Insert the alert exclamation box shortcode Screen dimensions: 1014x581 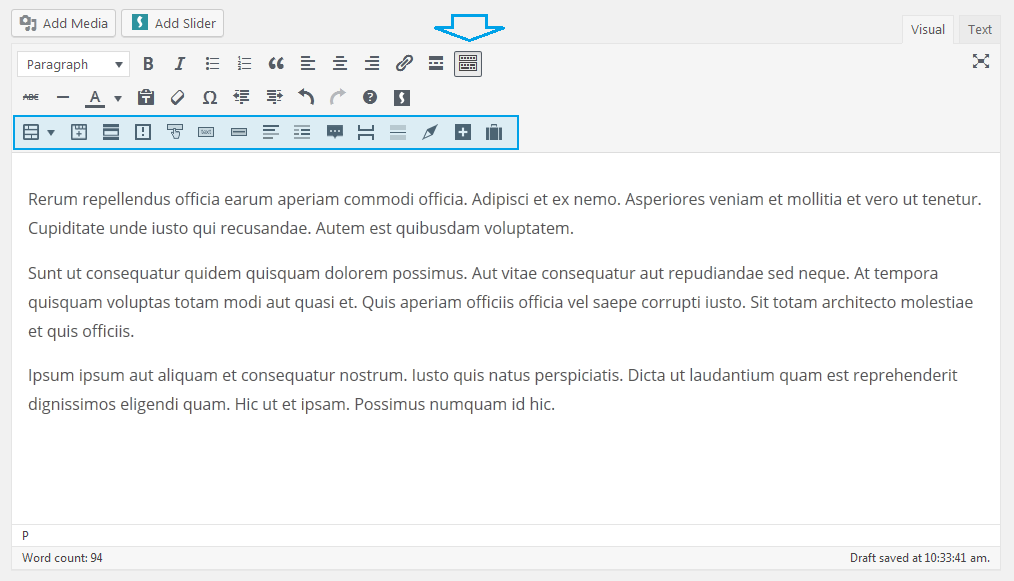point(143,132)
